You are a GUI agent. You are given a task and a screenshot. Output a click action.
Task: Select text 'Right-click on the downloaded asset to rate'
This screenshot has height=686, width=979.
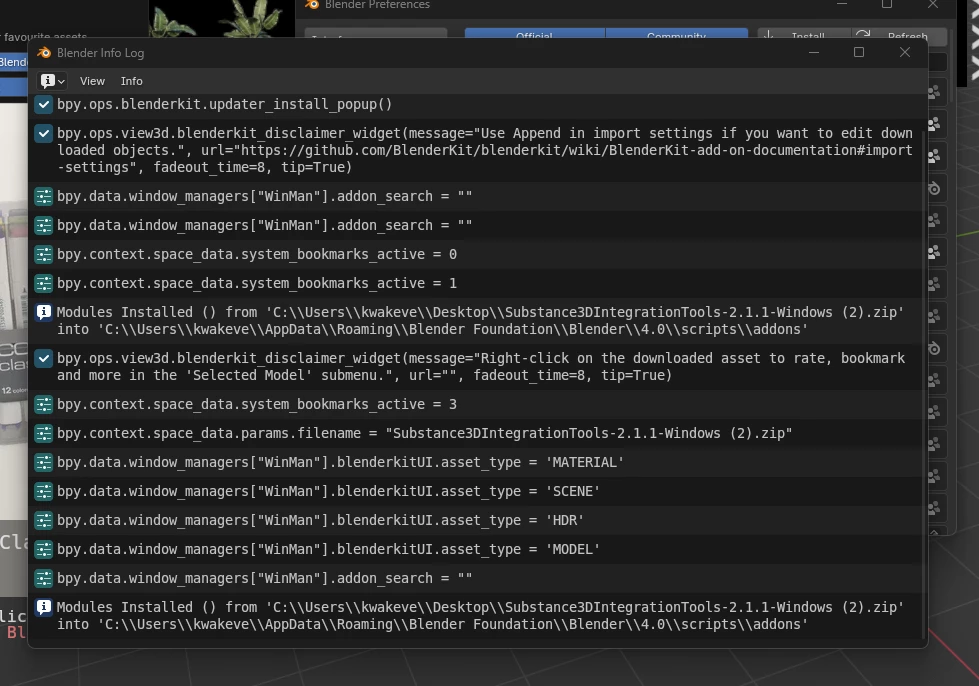(654, 358)
